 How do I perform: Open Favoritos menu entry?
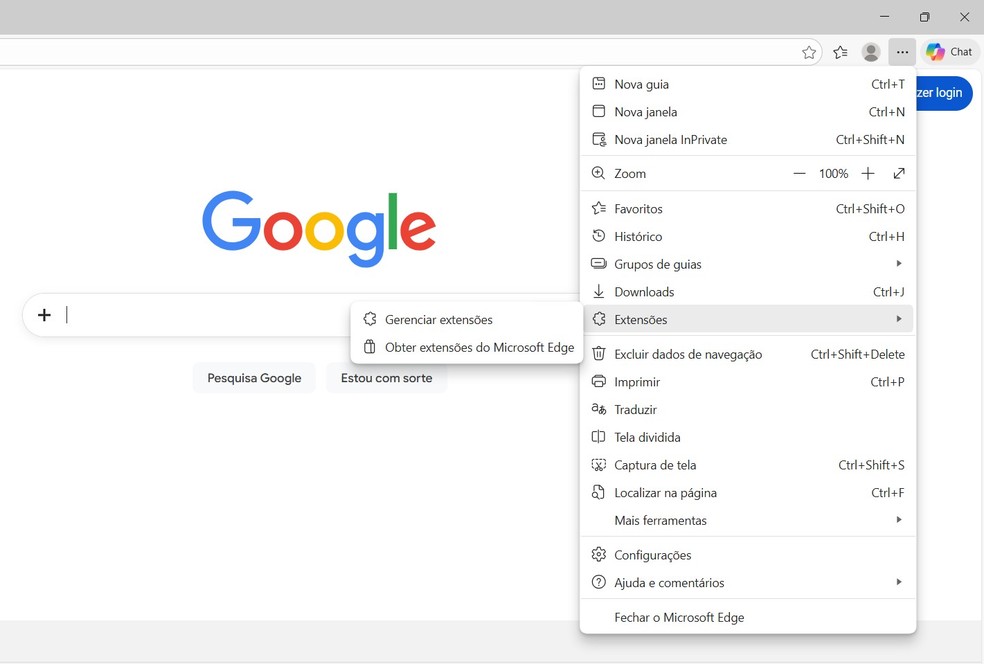(748, 209)
